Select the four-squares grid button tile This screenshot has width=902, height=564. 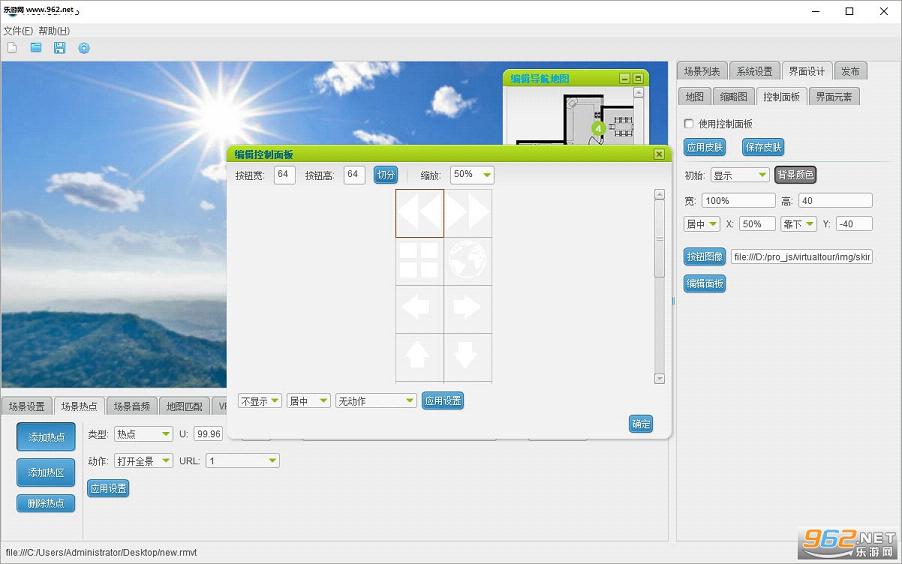coord(419,261)
